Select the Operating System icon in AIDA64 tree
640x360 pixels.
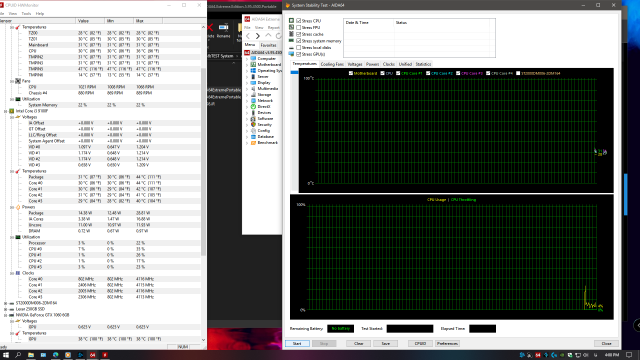(253, 71)
